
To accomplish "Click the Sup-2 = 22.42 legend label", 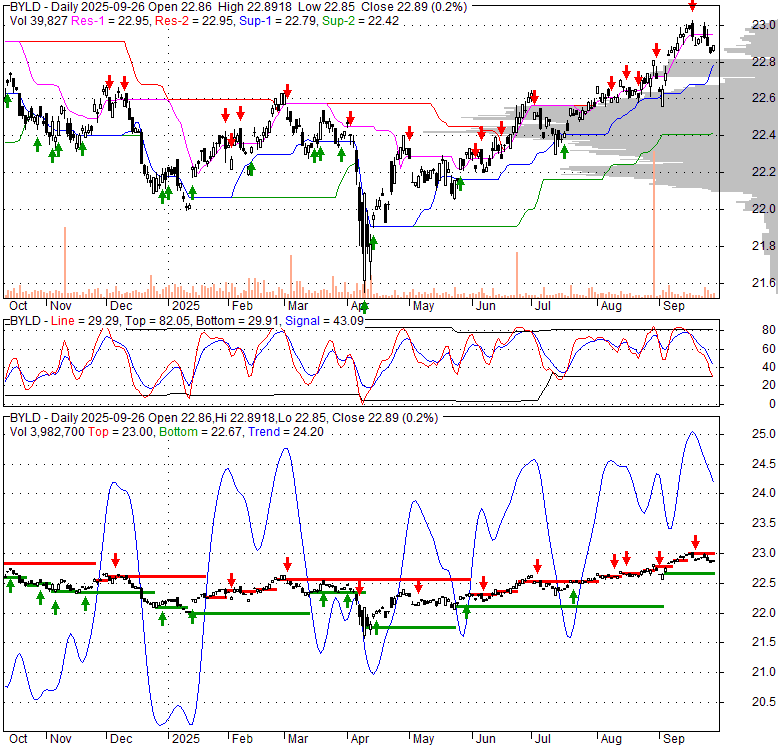I will (360, 21).
